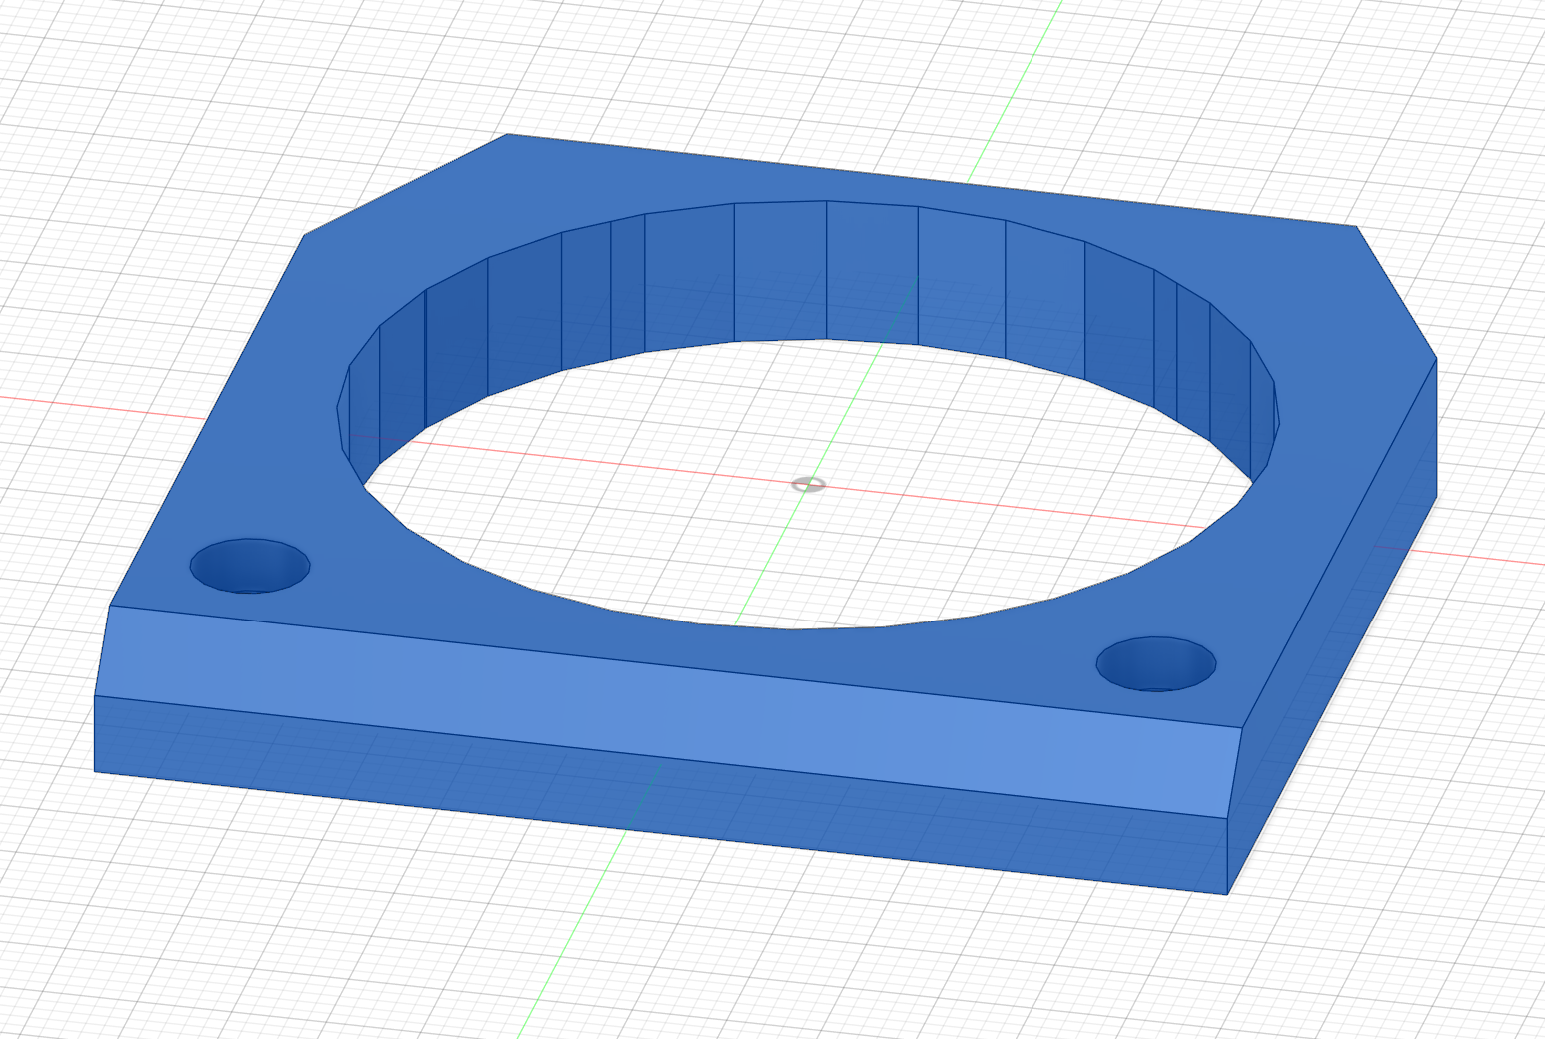Select the top-right angled corner edge of the plate

(1397, 292)
